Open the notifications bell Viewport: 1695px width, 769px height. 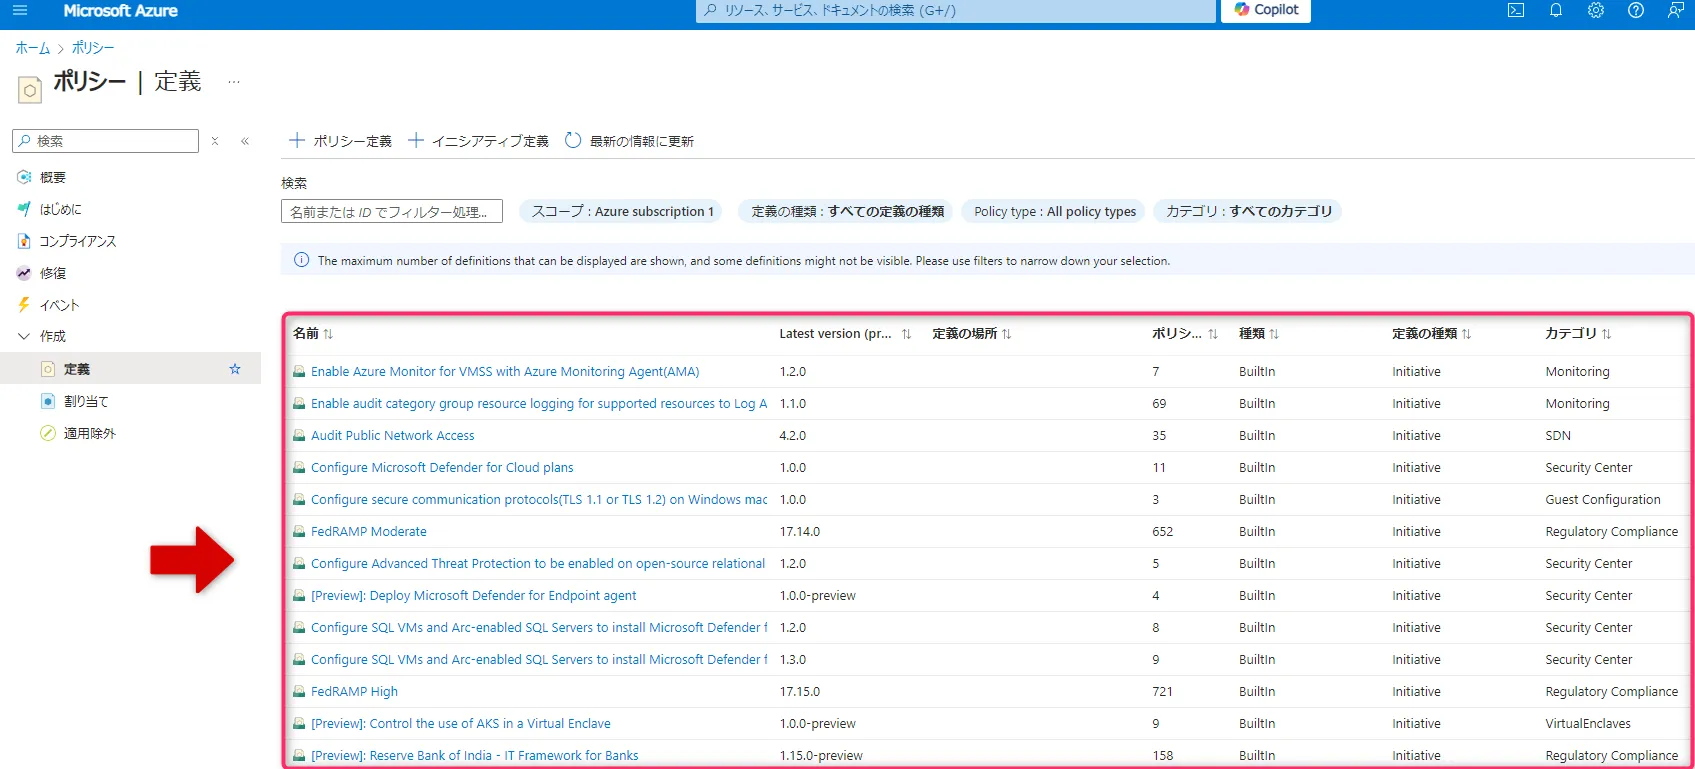point(1556,10)
